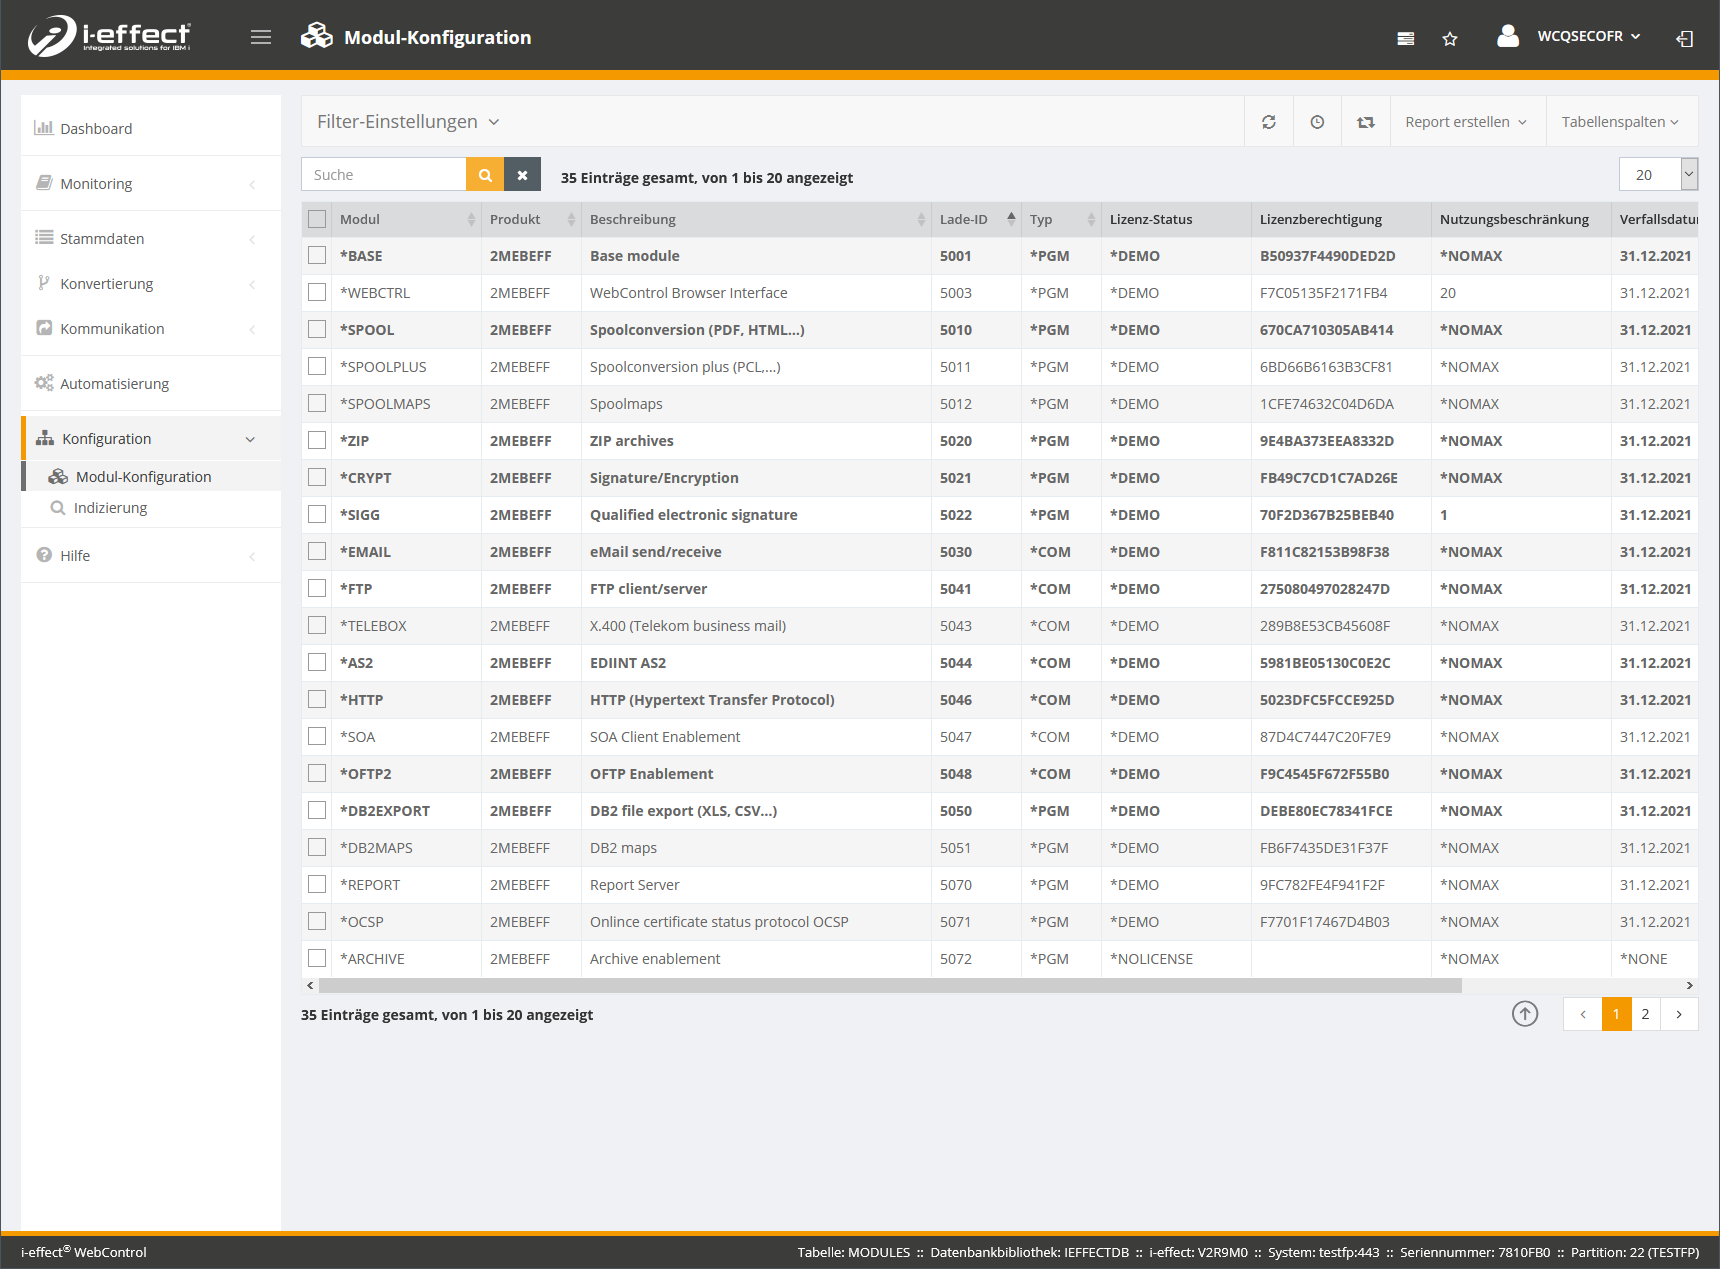Click the logout icon at top right

point(1684,39)
